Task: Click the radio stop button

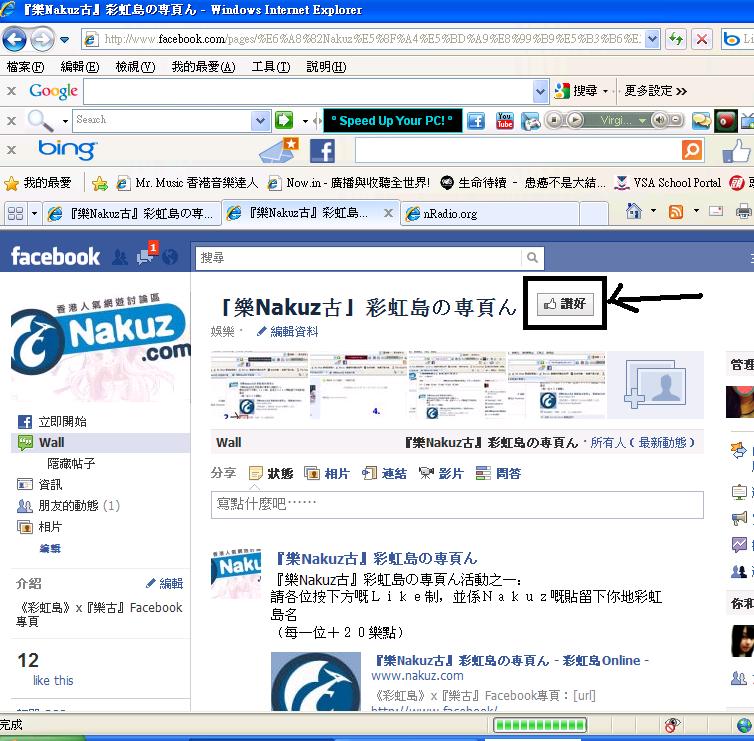Action: [554, 120]
